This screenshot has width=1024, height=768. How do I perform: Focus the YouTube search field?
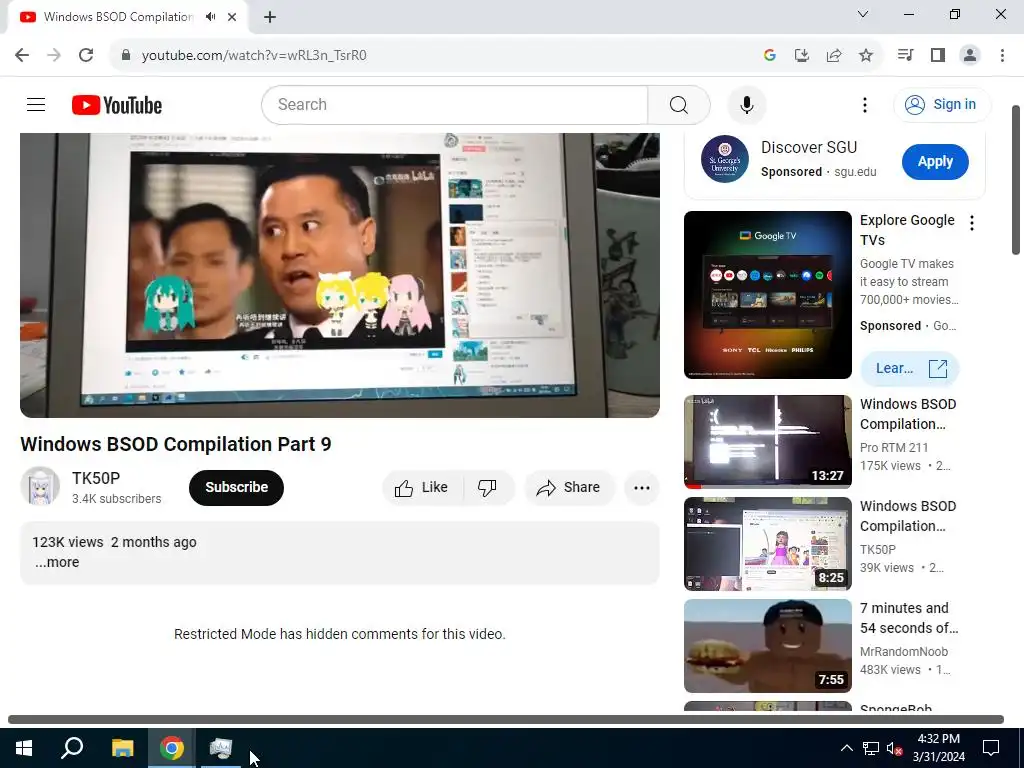[x=455, y=104]
